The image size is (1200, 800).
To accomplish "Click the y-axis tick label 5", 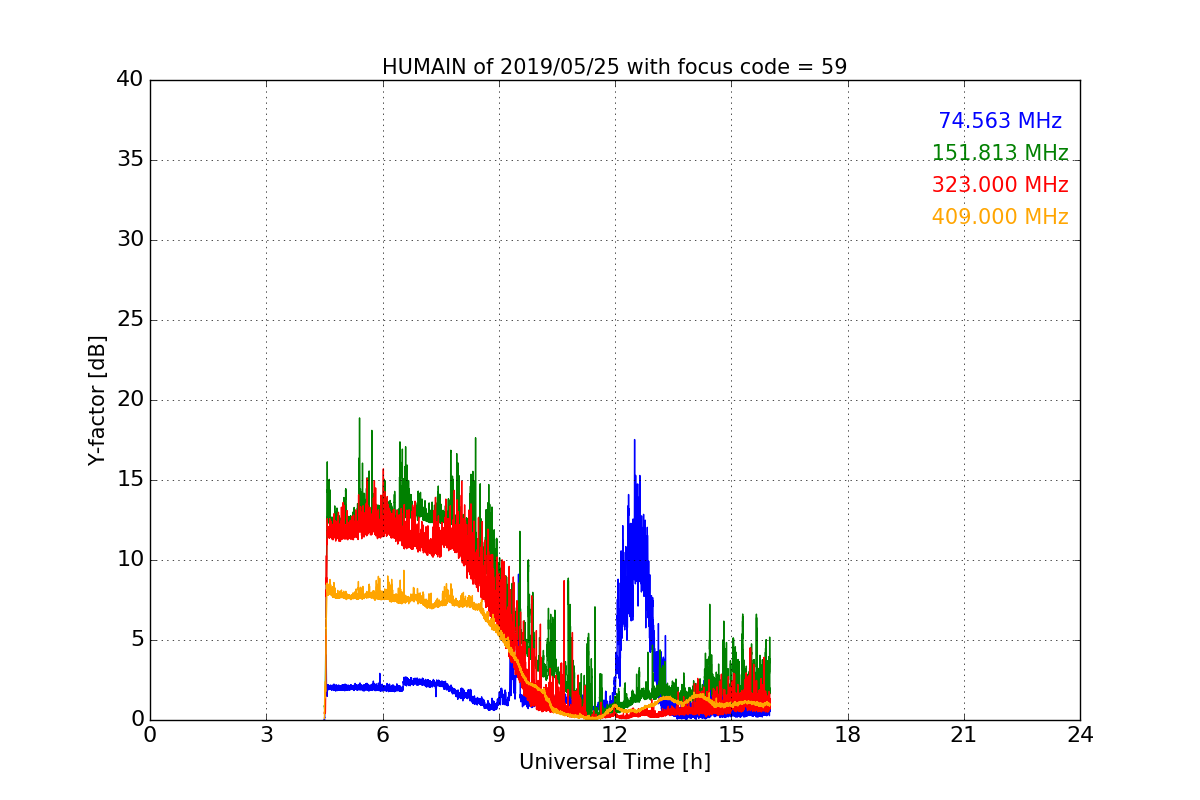I will 136,640.
